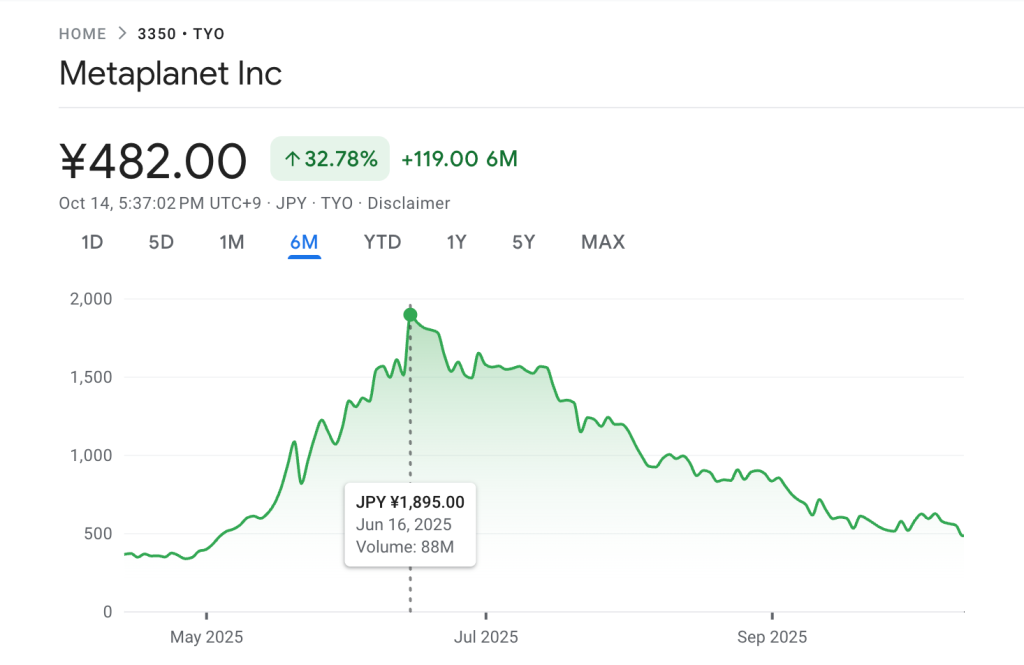
Task: Click the green up arrow in percent badge
Action: click(292, 159)
